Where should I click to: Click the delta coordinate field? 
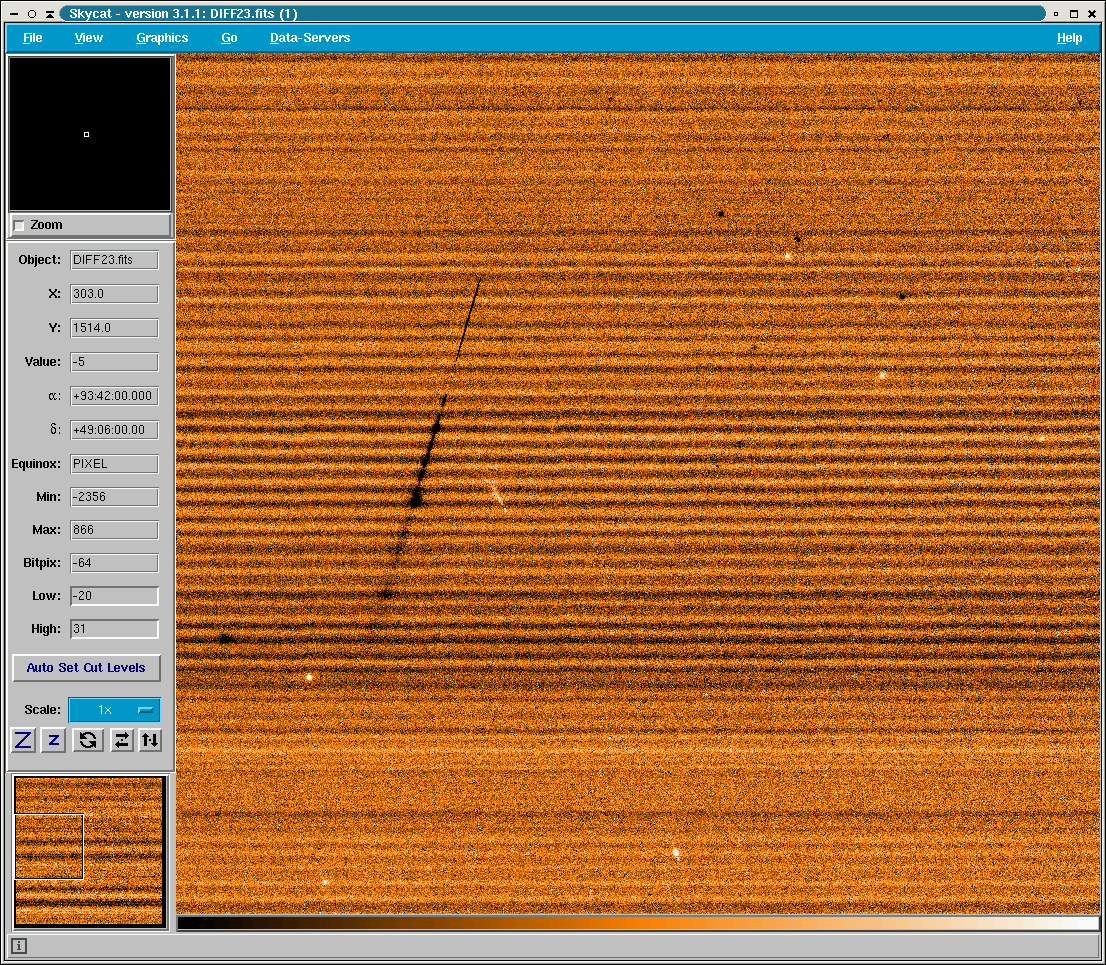coord(114,430)
